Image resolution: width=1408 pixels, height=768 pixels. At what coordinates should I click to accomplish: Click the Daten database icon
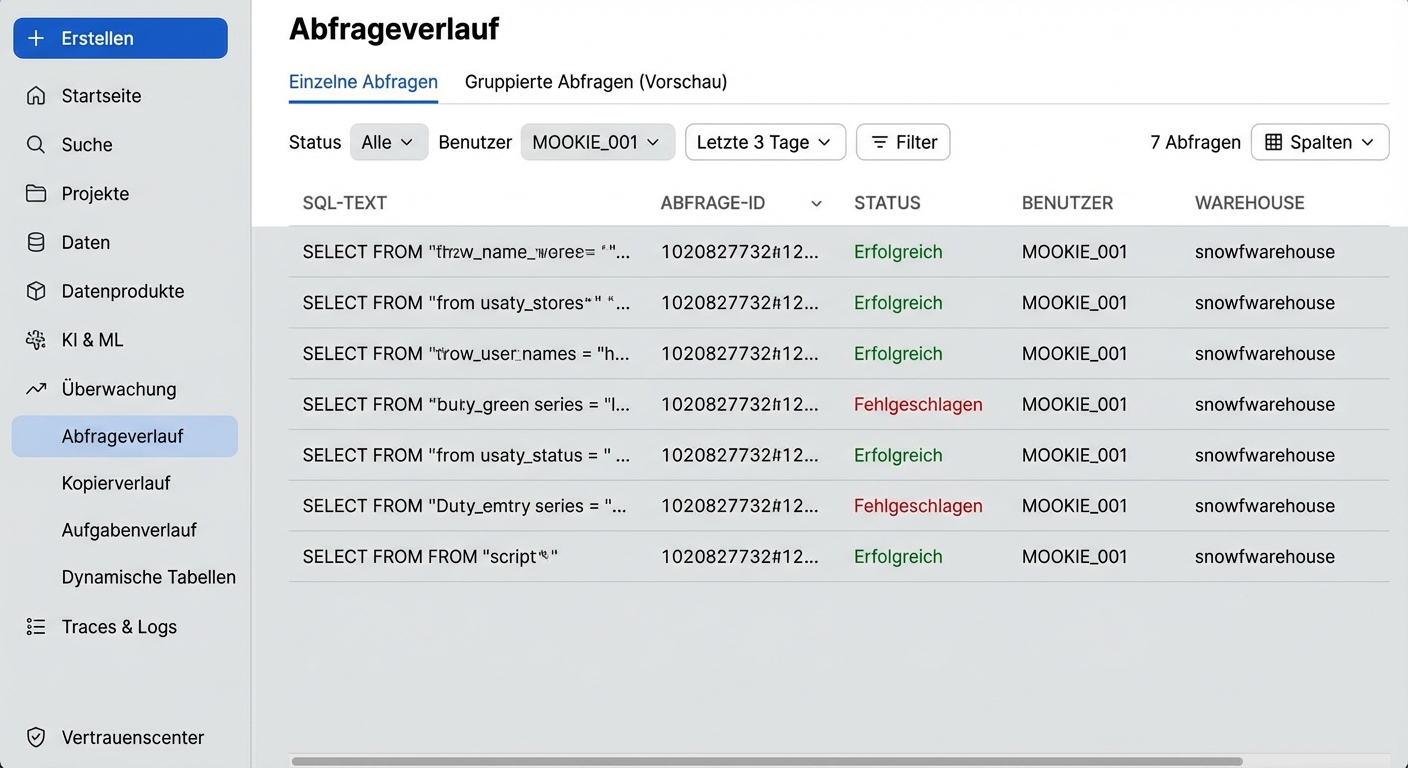click(x=36, y=243)
